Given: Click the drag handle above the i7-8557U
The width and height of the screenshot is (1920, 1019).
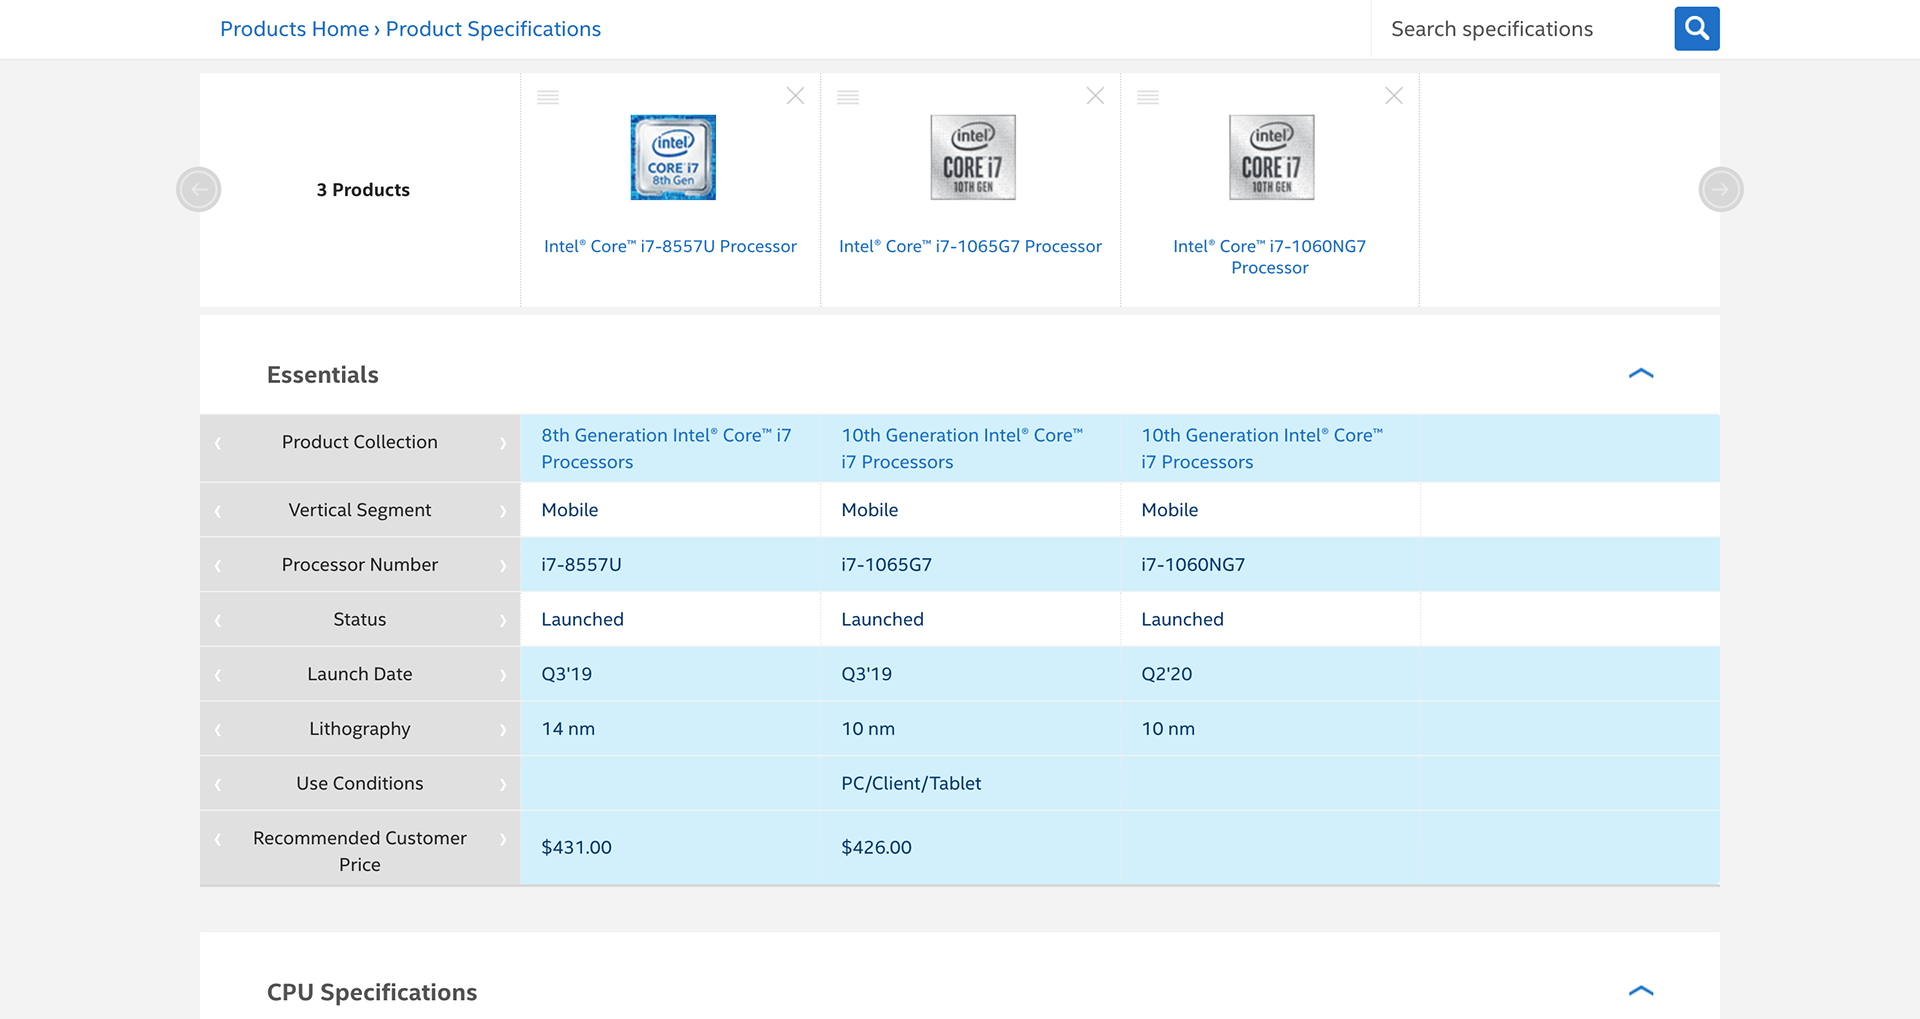Looking at the screenshot, I should [548, 97].
